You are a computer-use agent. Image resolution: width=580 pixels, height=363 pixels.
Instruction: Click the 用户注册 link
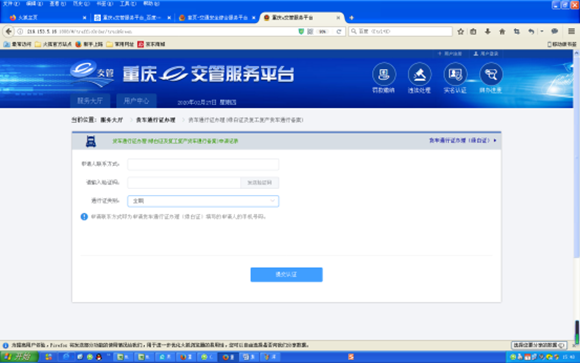pyautogui.click(x=450, y=54)
